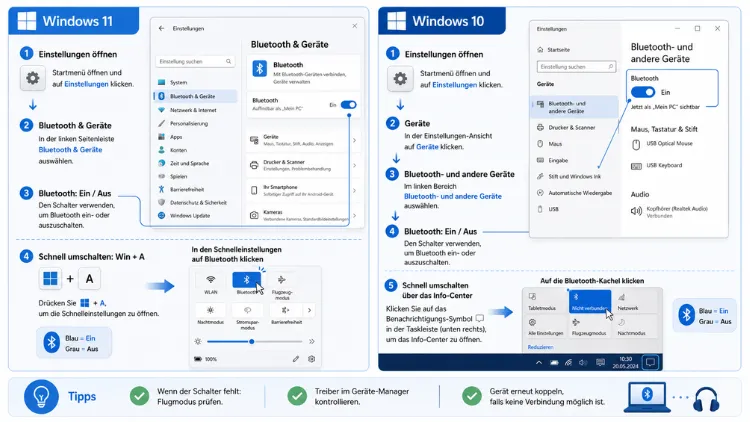750x422 pixels.
Task: Click the blue Geräte link in the Windows 10 step 2
Action: pyautogui.click(x=427, y=147)
